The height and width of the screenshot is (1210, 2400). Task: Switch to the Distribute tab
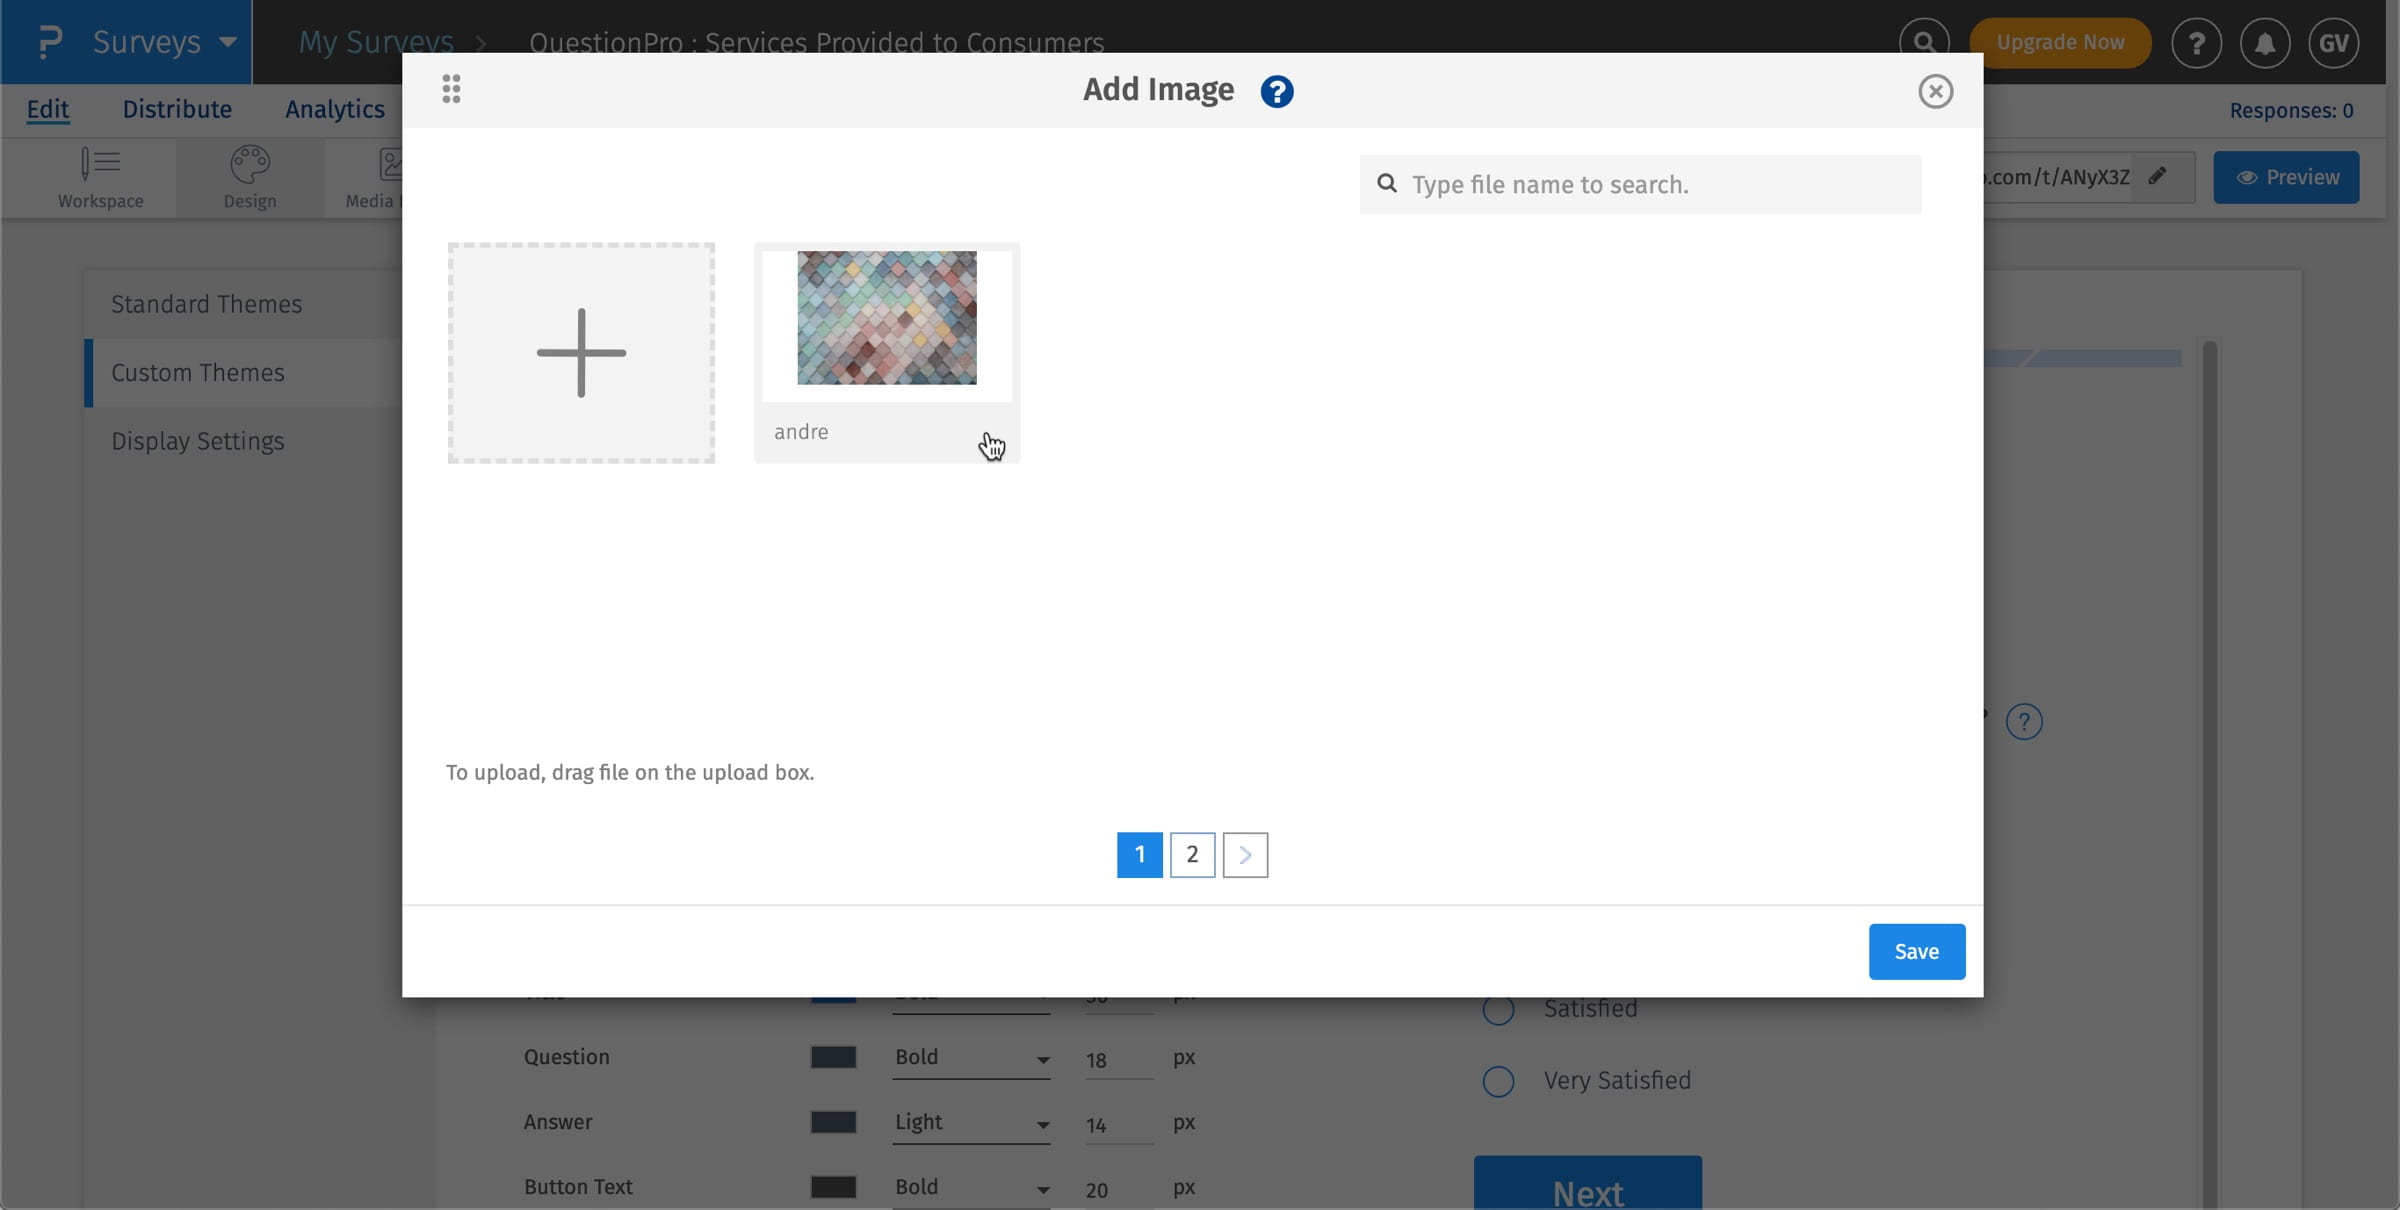[177, 109]
